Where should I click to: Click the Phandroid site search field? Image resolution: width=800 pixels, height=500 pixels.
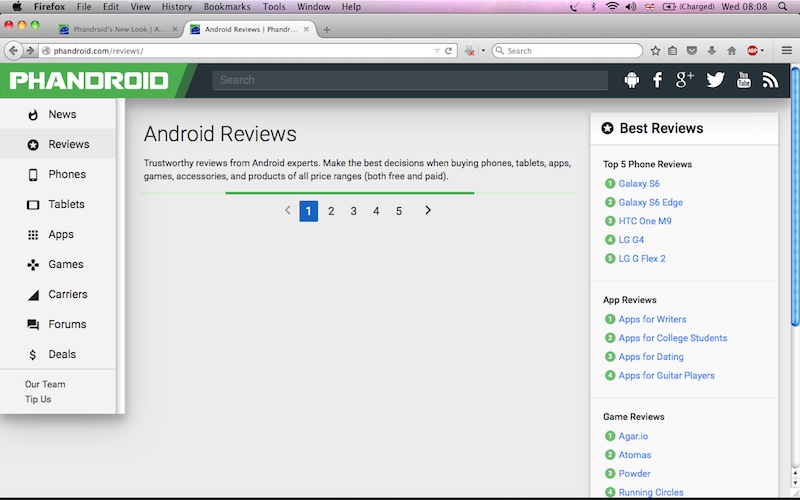coord(410,80)
